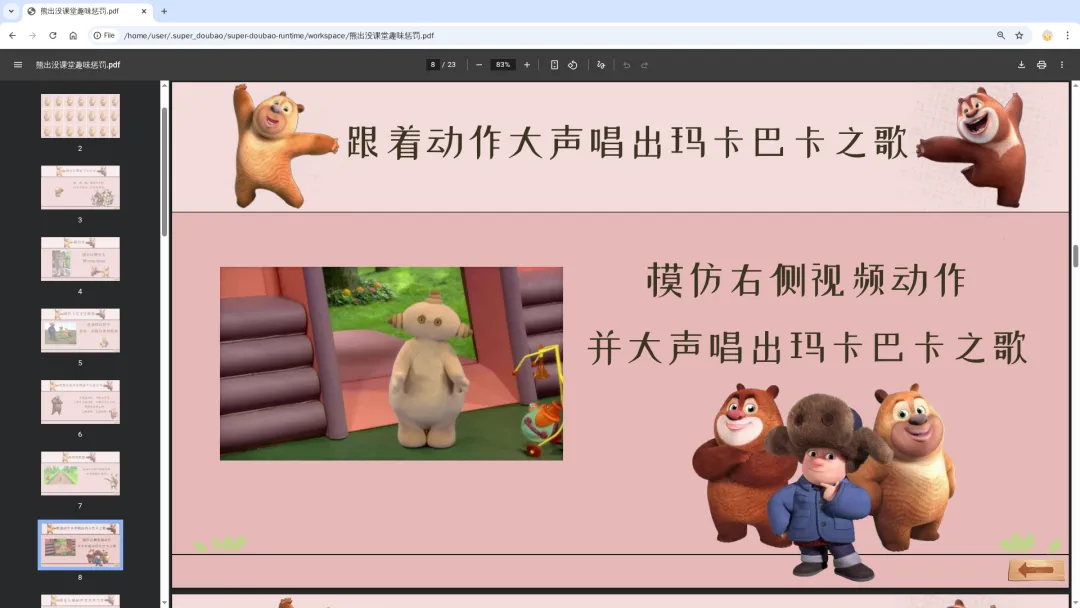
Task: Open page 2 thumbnail
Action: tap(80, 116)
